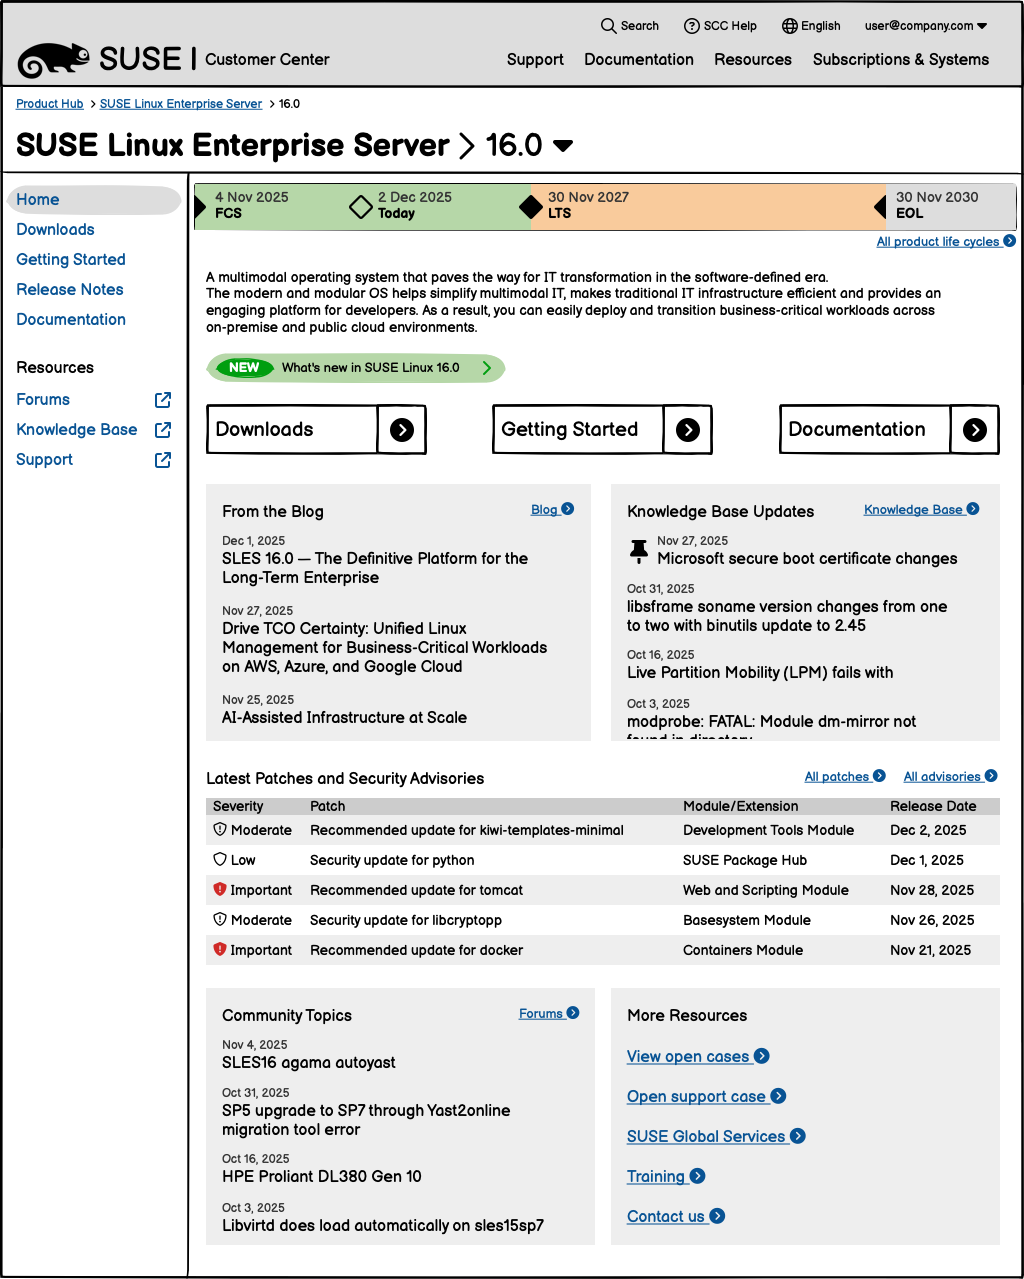Viewport: 1024px width, 1279px height.
Task: Open Getting Started in the sidebar
Action: point(71,260)
